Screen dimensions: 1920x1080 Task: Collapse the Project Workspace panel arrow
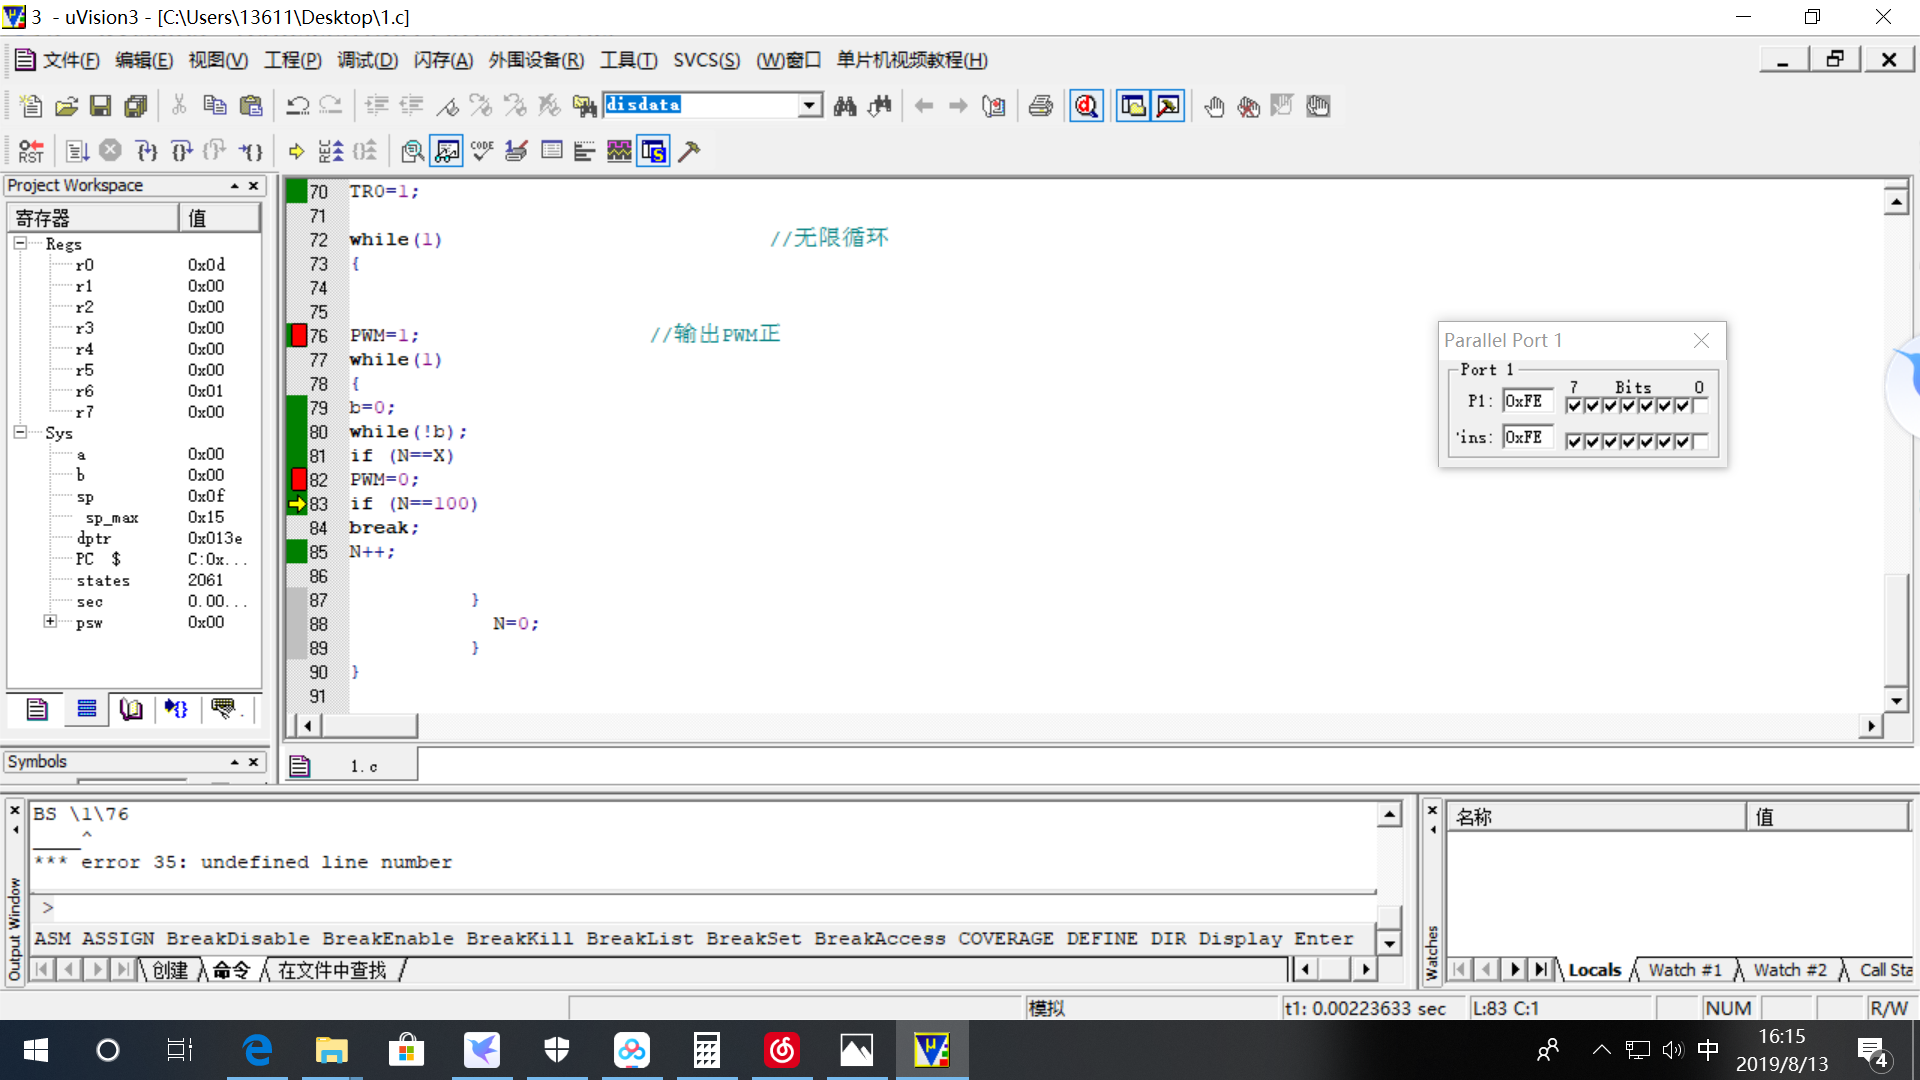coord(234,185)
